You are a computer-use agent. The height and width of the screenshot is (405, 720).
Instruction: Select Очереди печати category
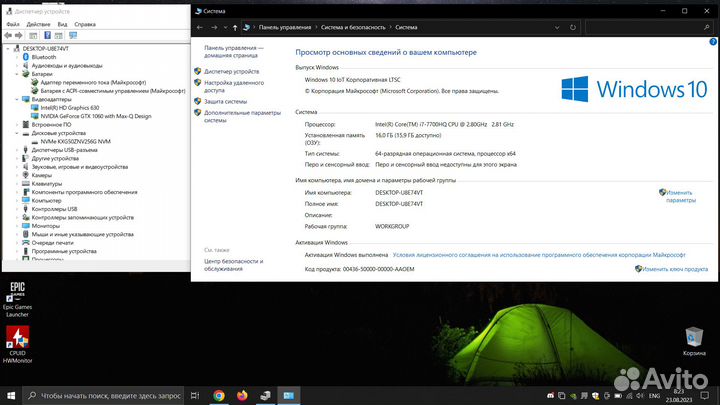tap(52, 243)
